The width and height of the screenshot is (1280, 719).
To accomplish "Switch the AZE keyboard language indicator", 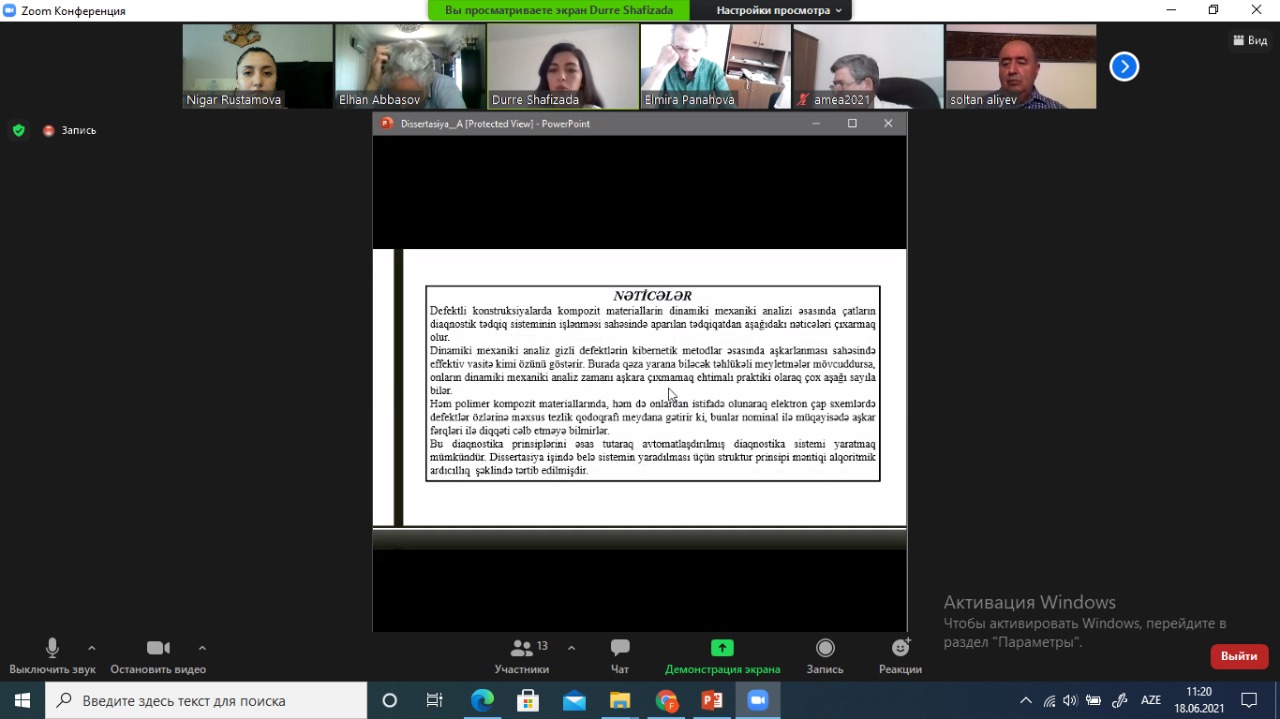I will 1151,700.
